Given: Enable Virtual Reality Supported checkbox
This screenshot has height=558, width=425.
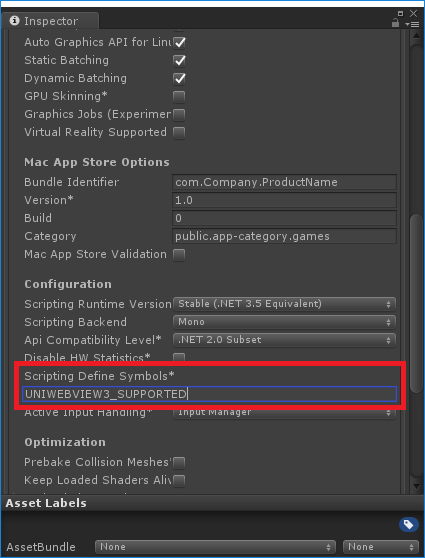Looking at the screenshot, I should tap(179, 133).
